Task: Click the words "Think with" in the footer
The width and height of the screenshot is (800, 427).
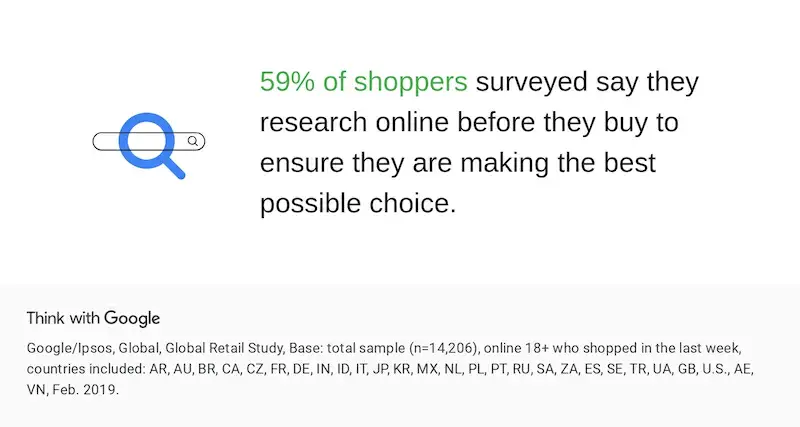Action: pyautogui.click(x=63, y=318)
